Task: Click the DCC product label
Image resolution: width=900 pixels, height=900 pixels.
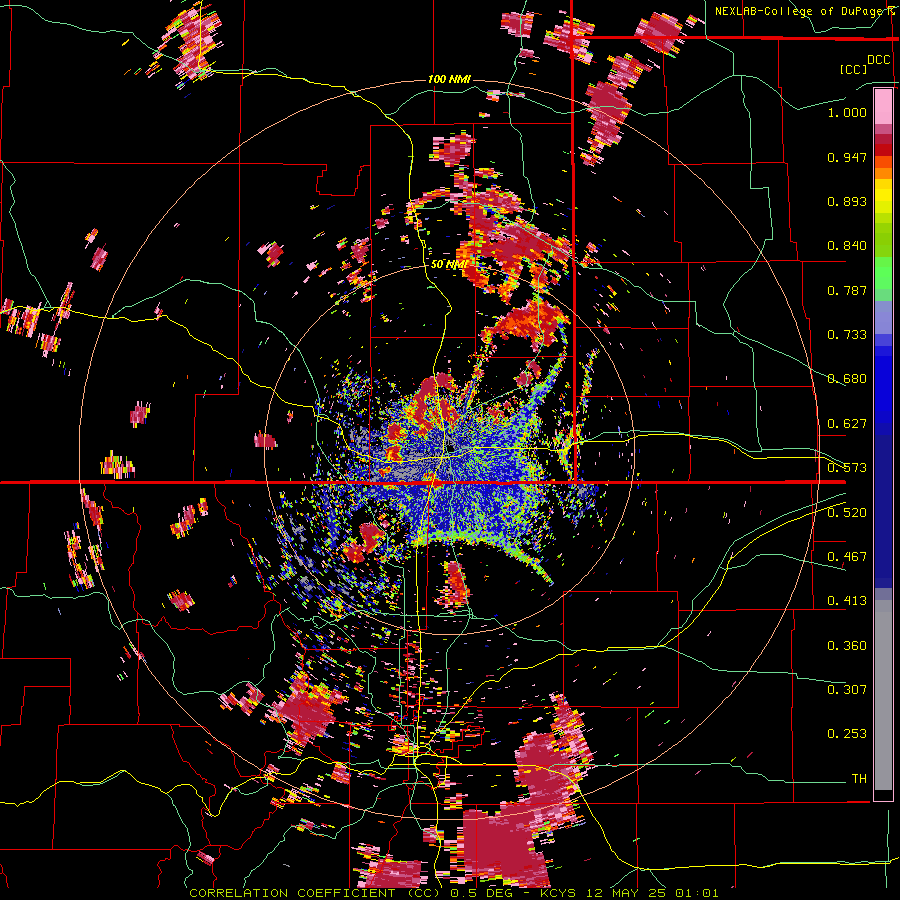Action: click(x=878, y=60)
